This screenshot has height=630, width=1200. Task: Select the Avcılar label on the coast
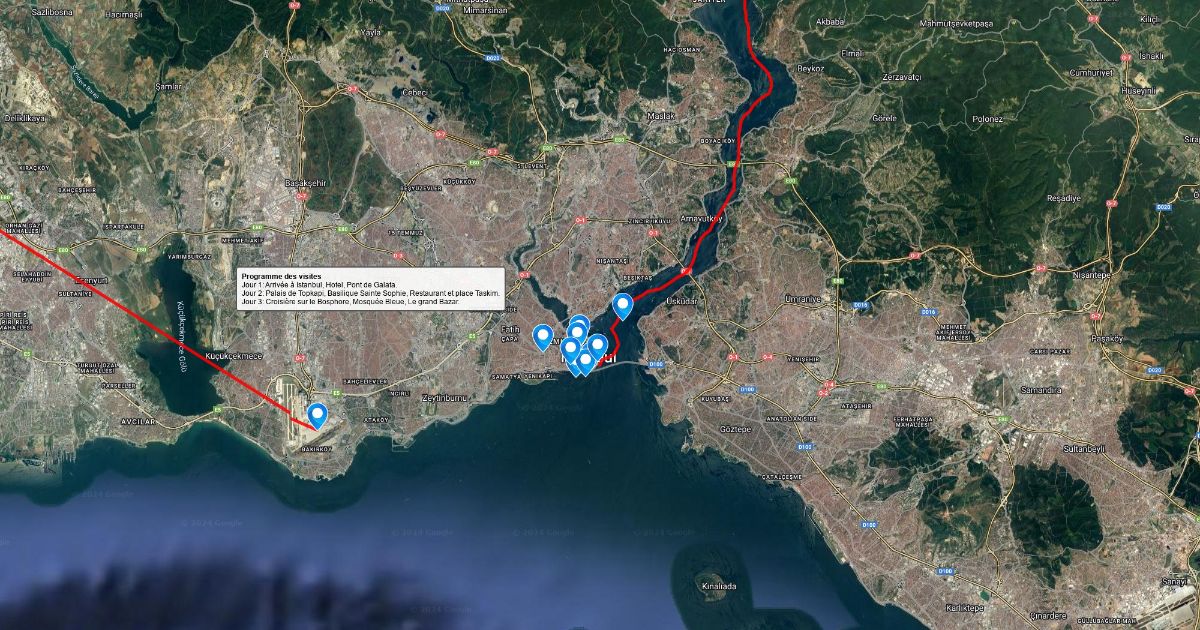click(139, 422)
